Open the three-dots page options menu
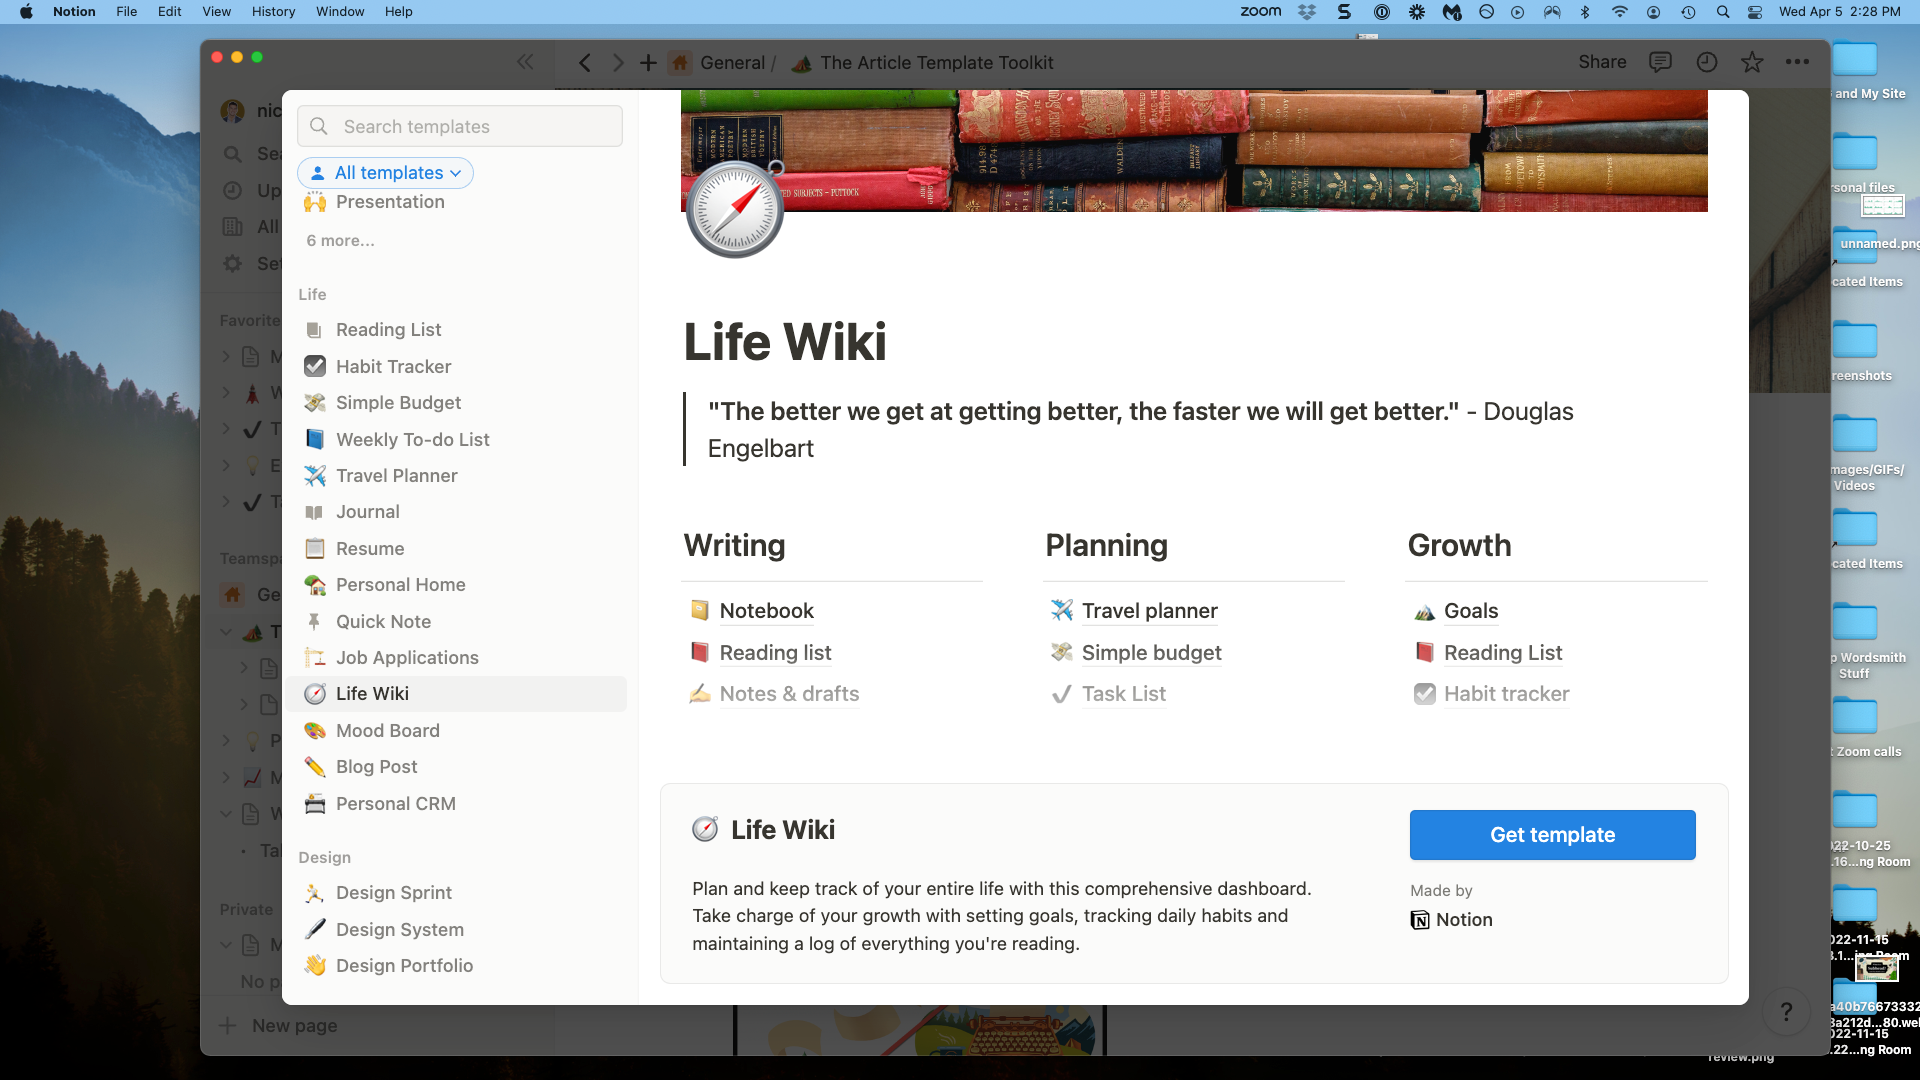This screenshot has width=1920, height=1080. (1797, 62)
